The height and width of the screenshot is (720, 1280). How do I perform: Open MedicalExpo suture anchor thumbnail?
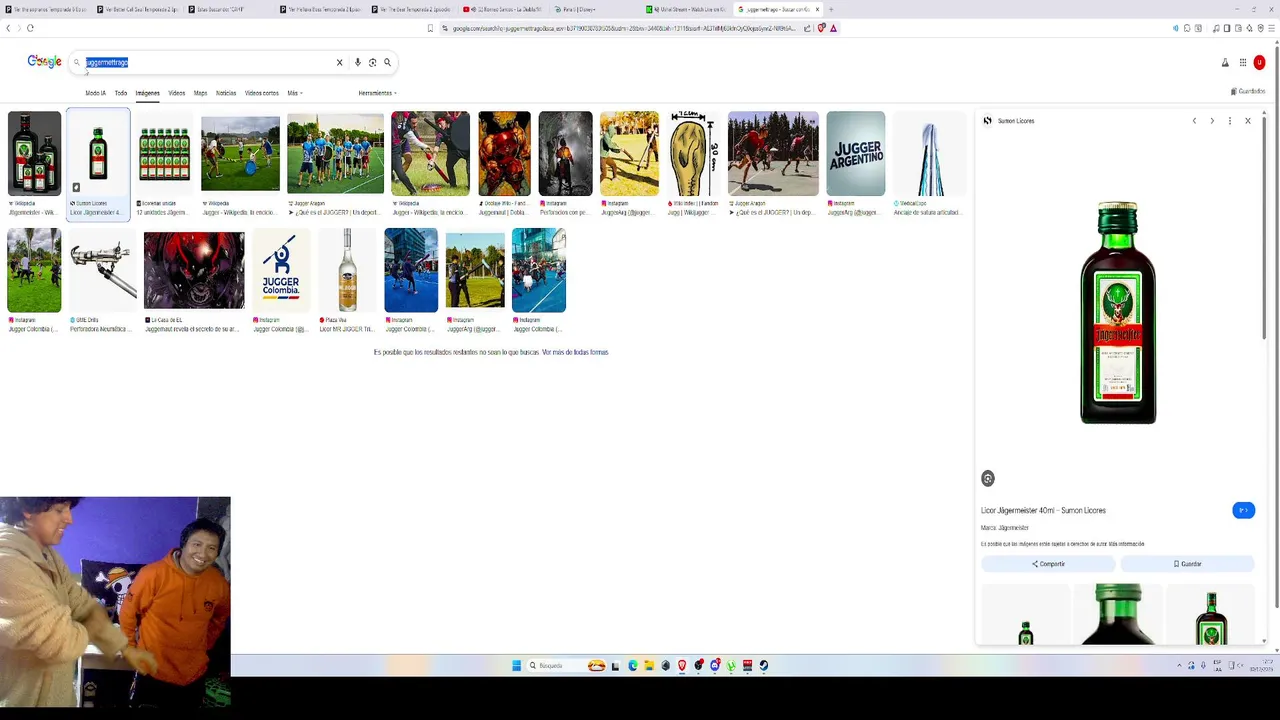tap(930, 153)
